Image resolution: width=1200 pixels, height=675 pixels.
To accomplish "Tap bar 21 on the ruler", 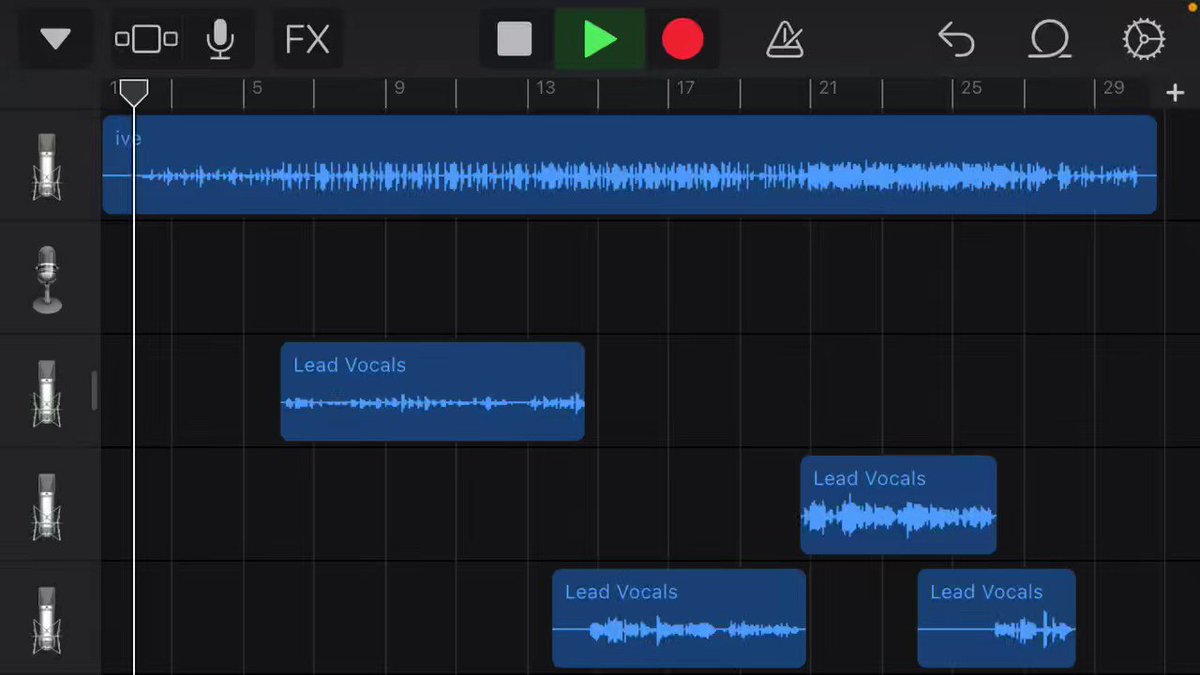I will click(828, 88).
